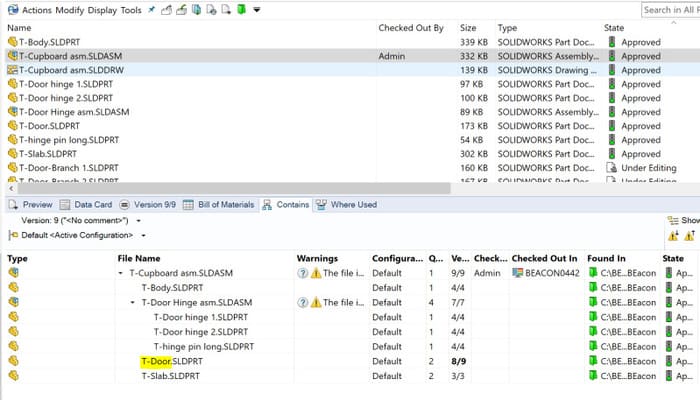The height and width of the screenshot is (400, 700).
Task: Select T-Slab.SLDPRT in Contains tree
Action: point(171,376)
